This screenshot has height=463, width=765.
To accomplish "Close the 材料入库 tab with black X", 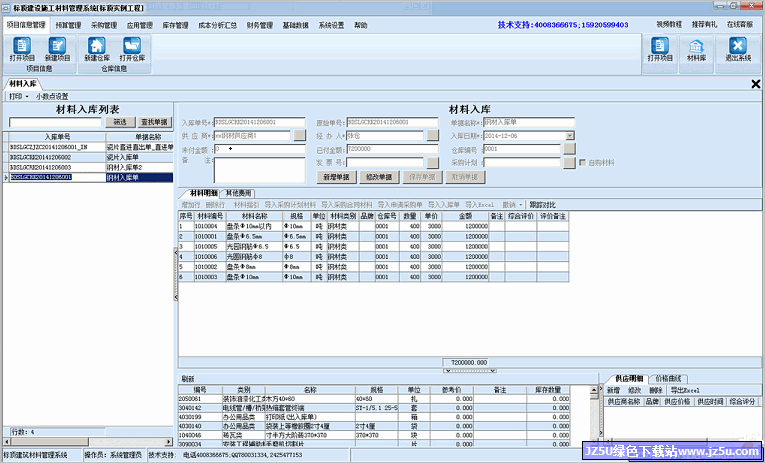I will coord(756,84).
